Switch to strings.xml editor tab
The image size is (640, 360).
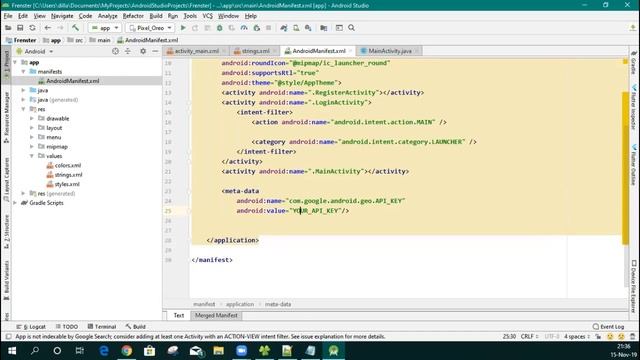(255, 51)
